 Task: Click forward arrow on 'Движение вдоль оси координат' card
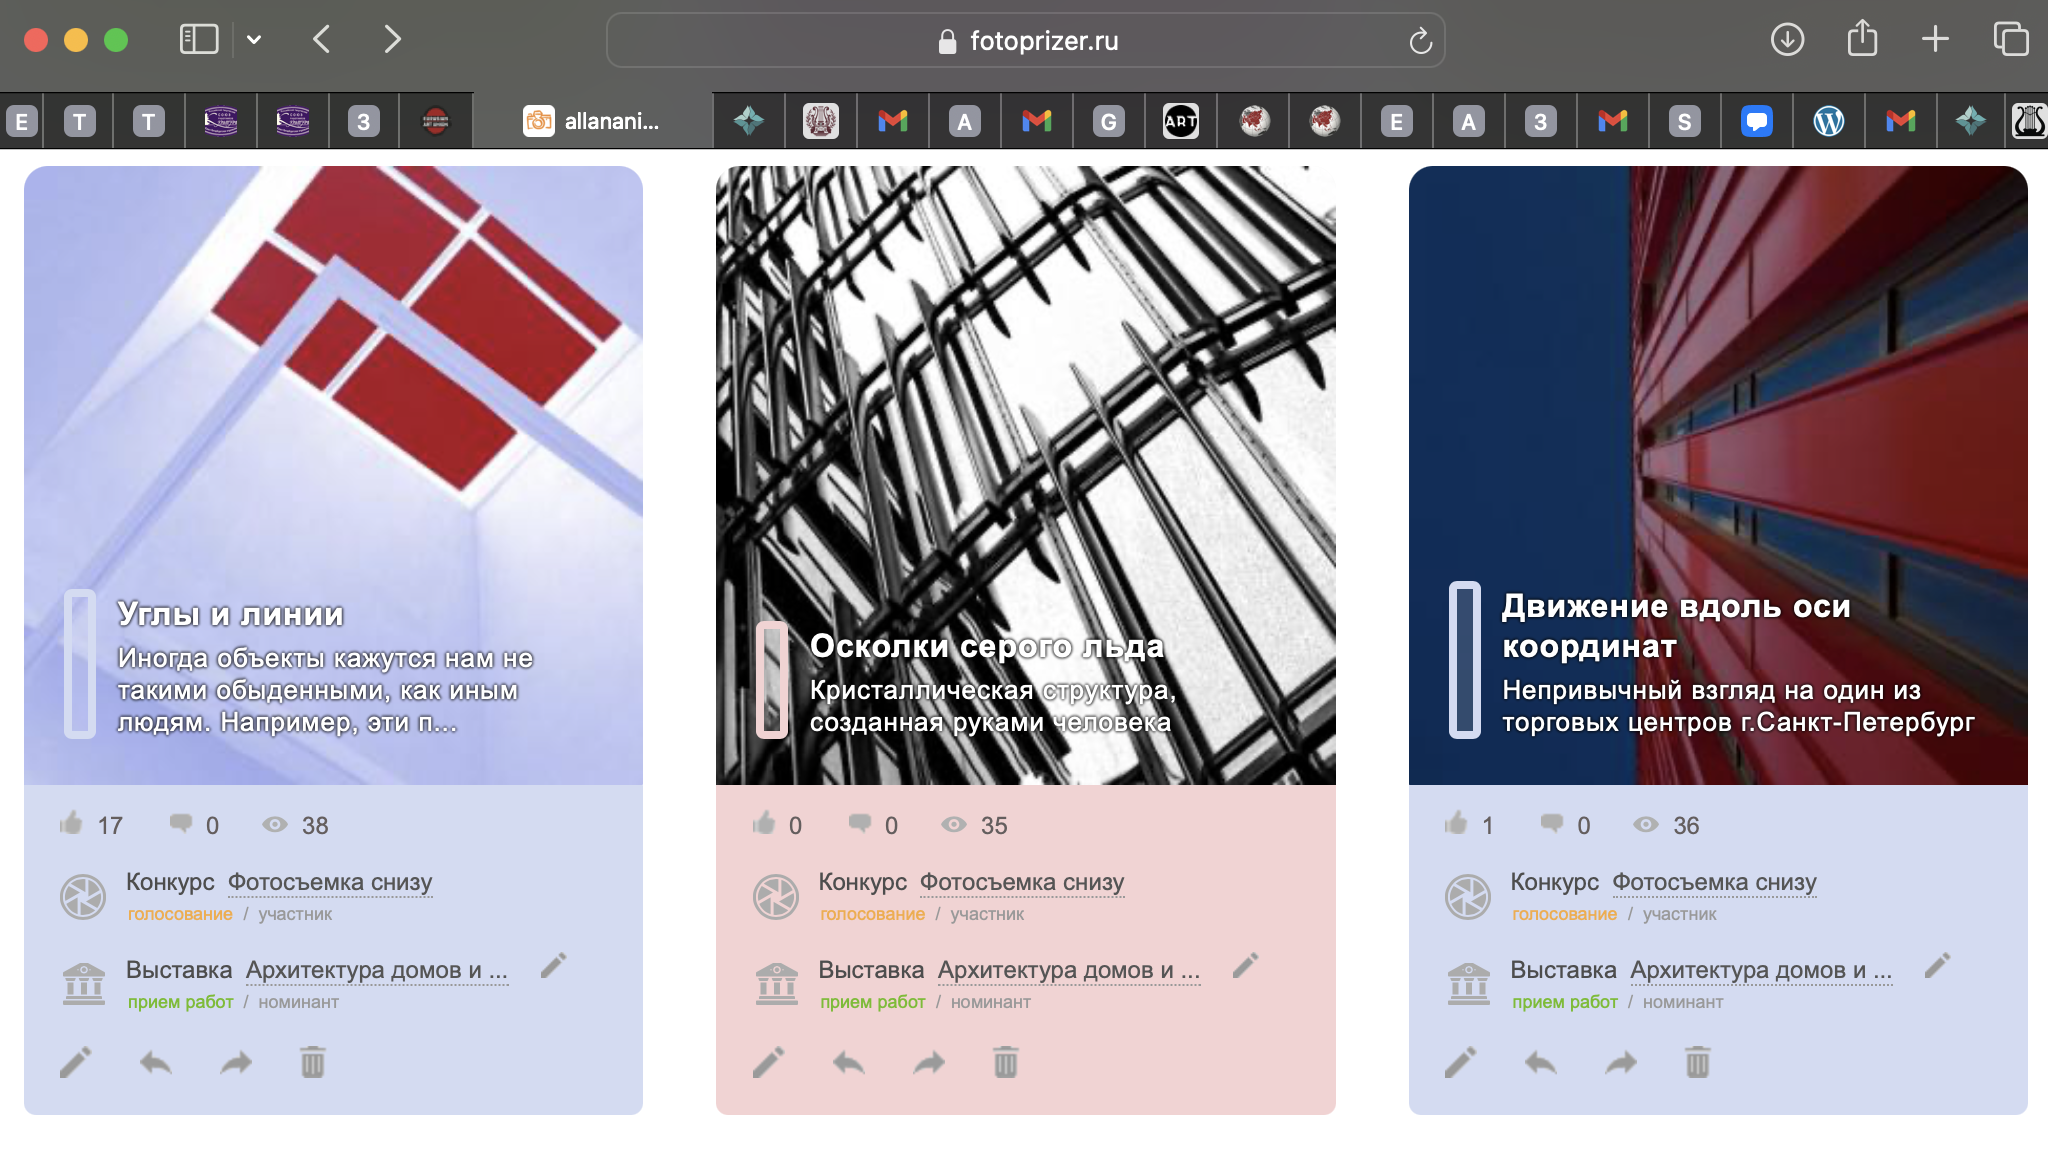pyautogui.click(x=1620, y=1062)
